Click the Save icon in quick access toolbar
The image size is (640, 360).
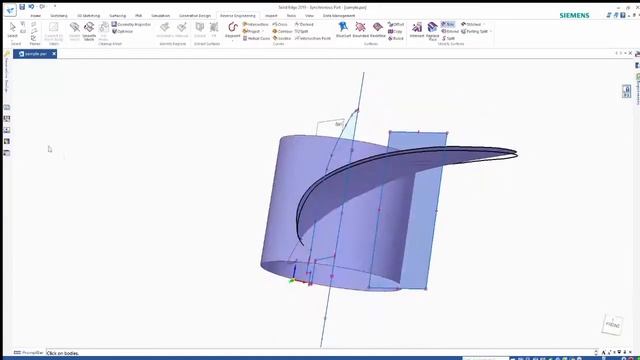(x=22, y=7)
